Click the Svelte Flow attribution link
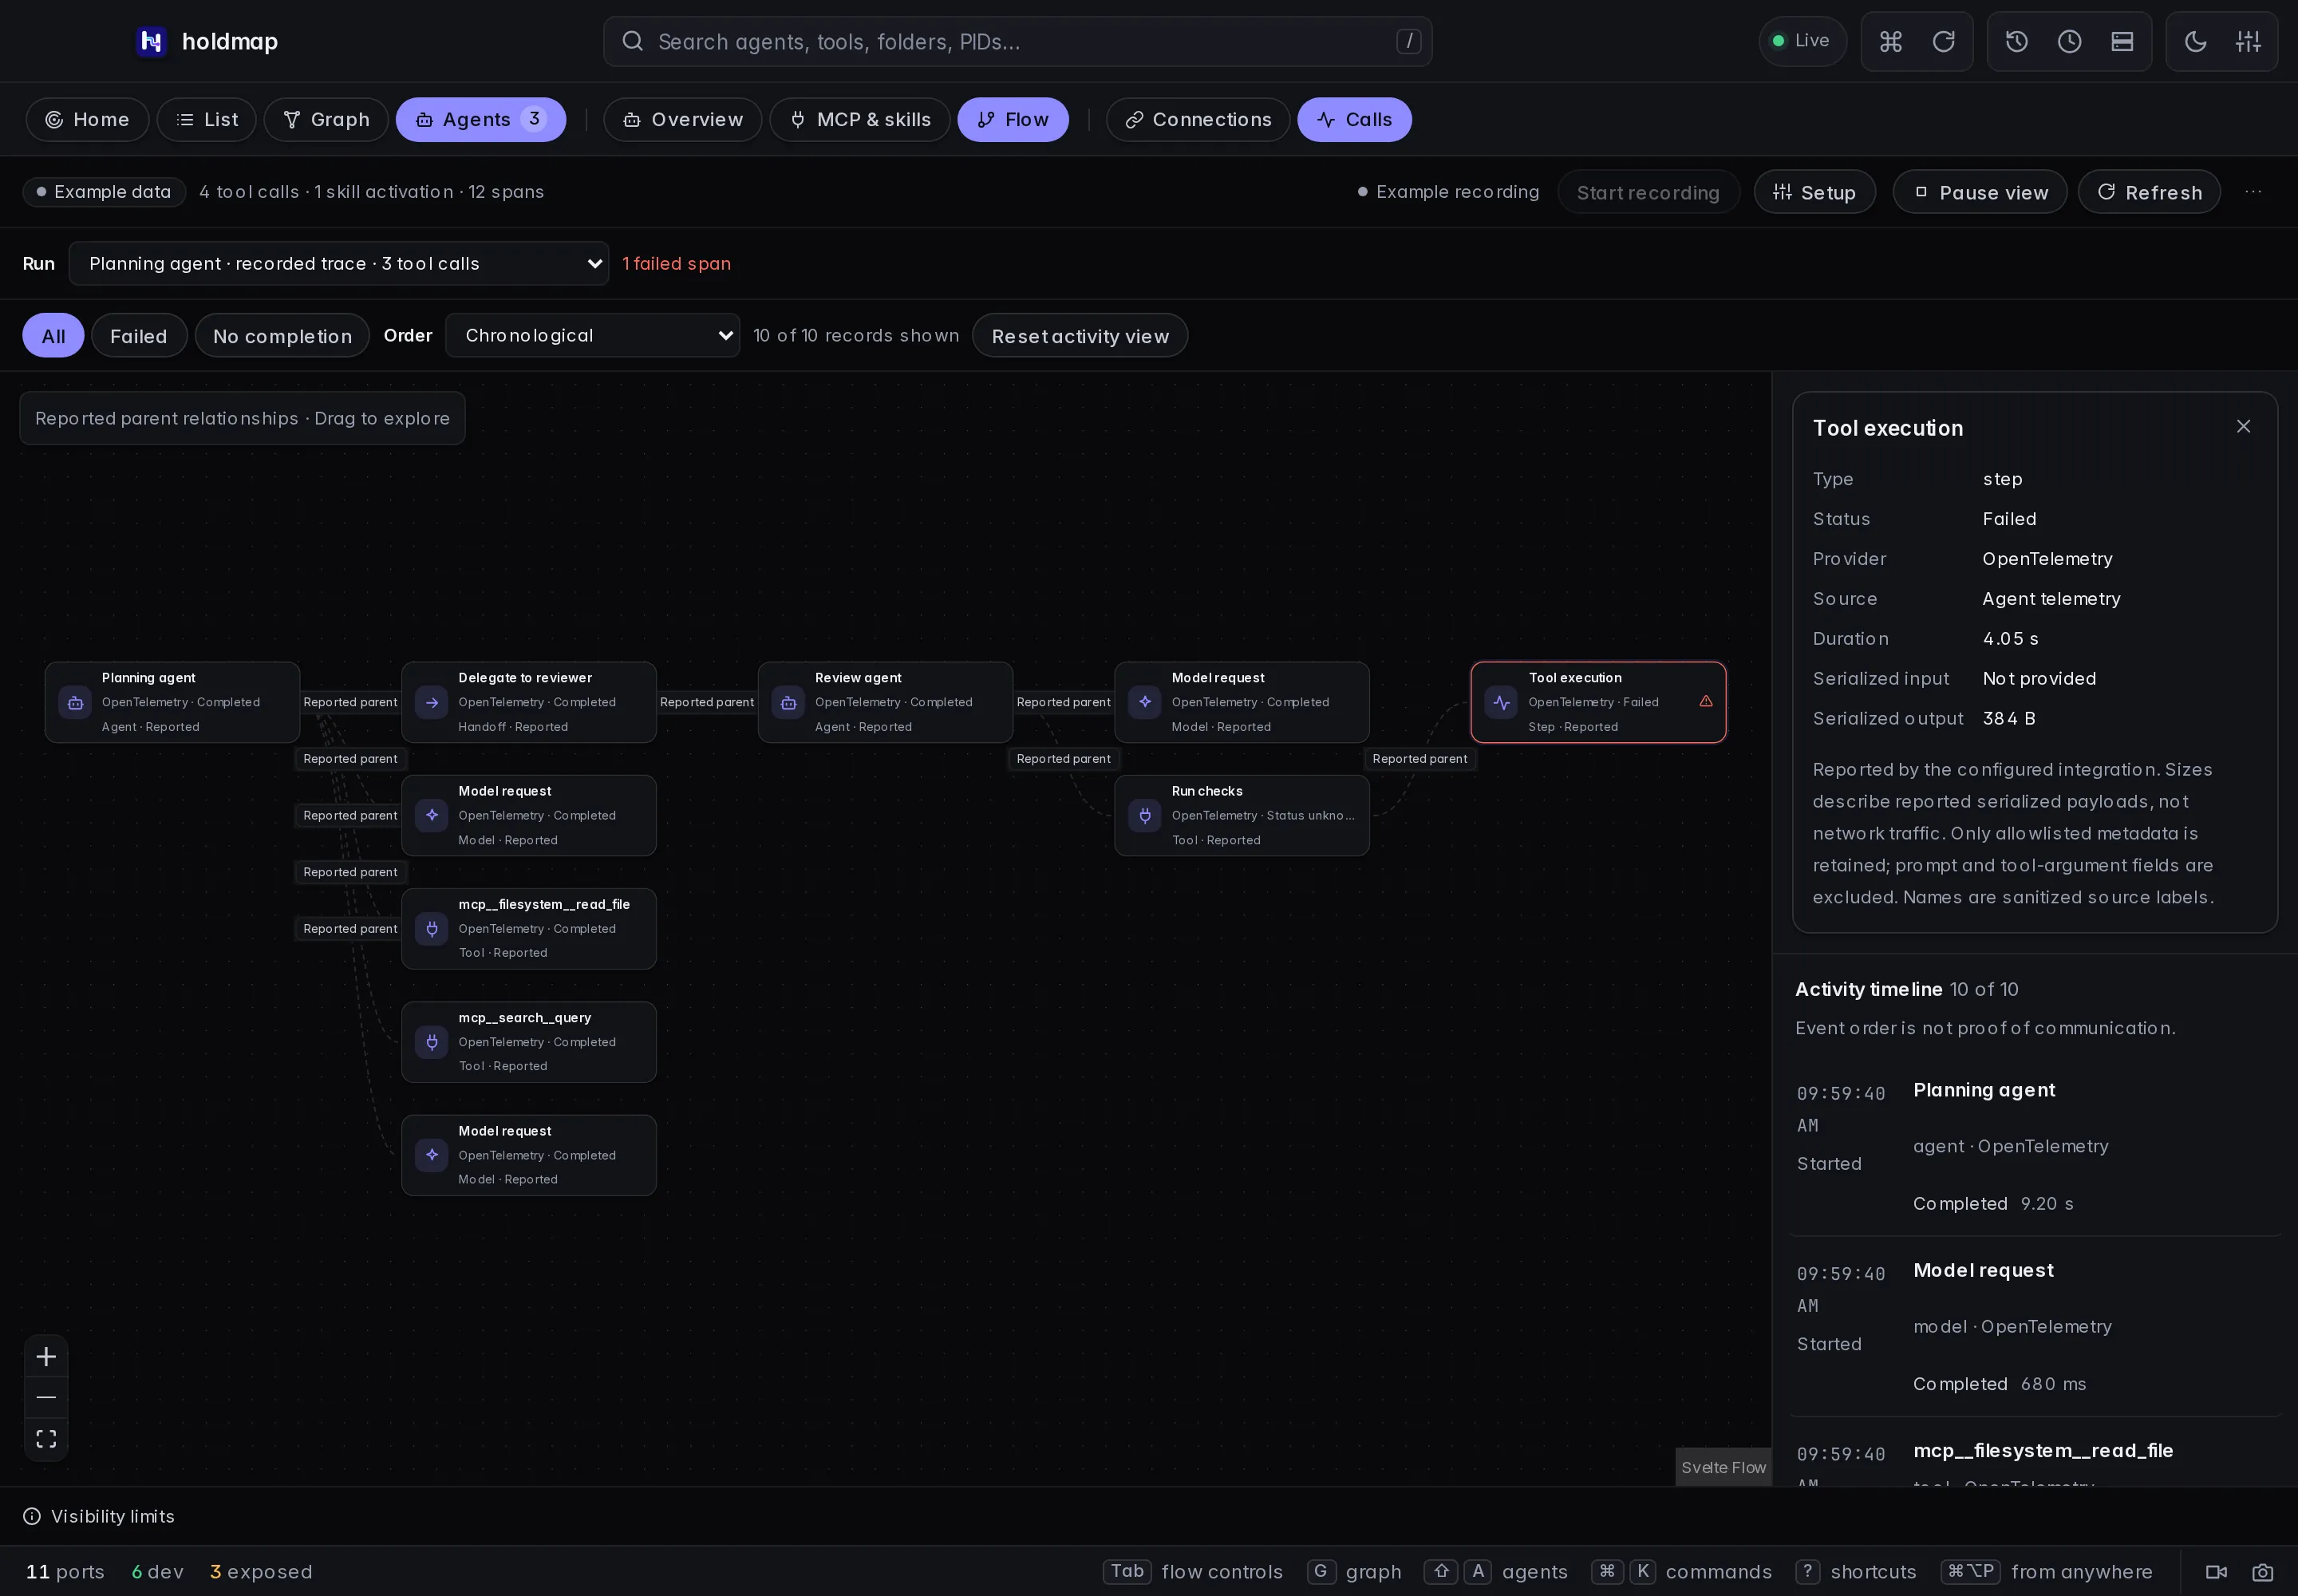Screen dimensions: 2298x1596 [x=1723, y=1467]
